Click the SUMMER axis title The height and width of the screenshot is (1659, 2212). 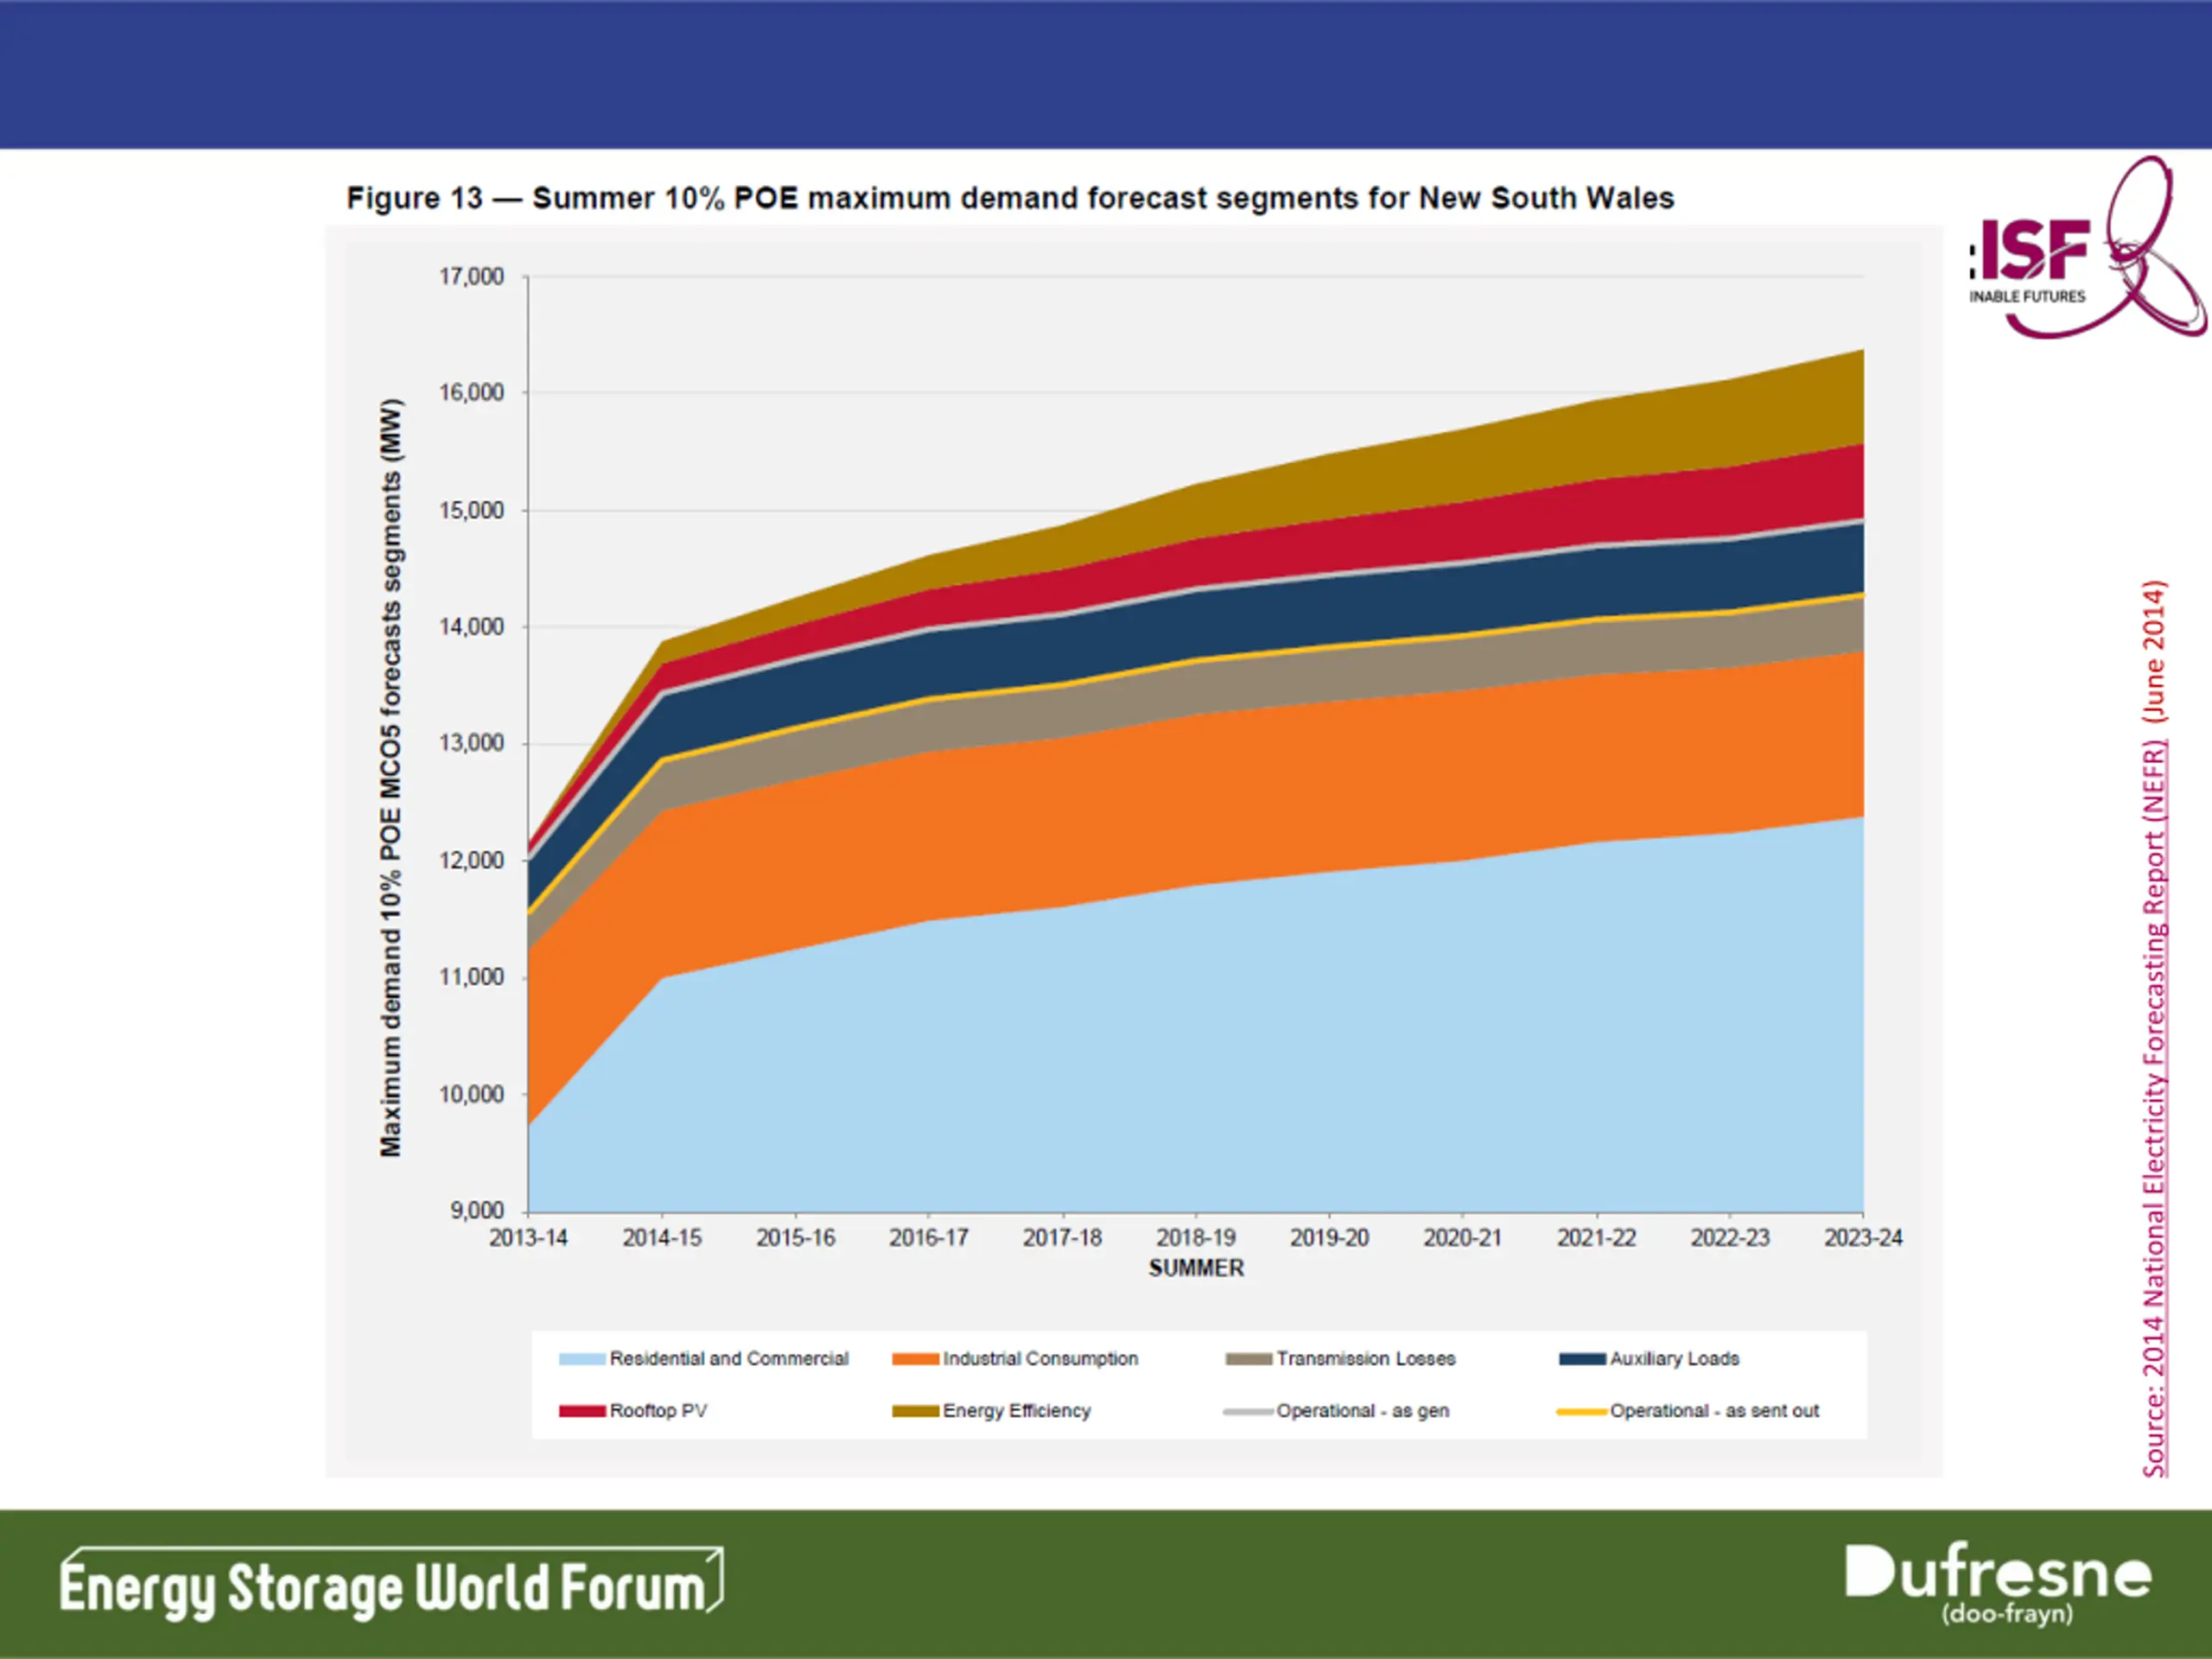click(1196, 1268)
